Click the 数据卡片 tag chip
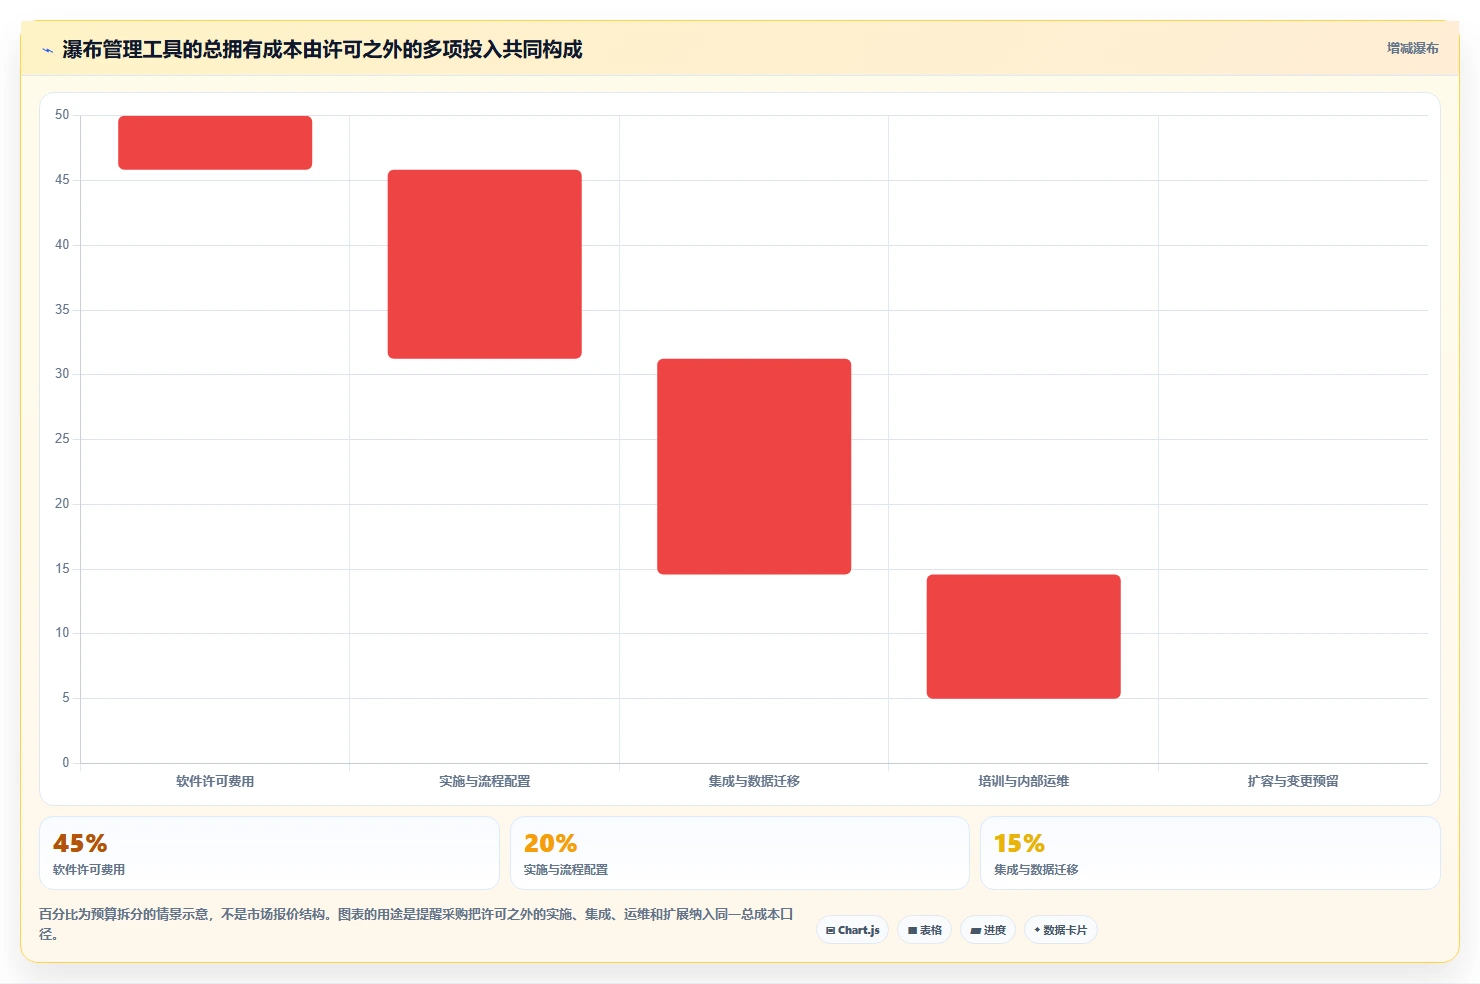 tap(1061, 930)
